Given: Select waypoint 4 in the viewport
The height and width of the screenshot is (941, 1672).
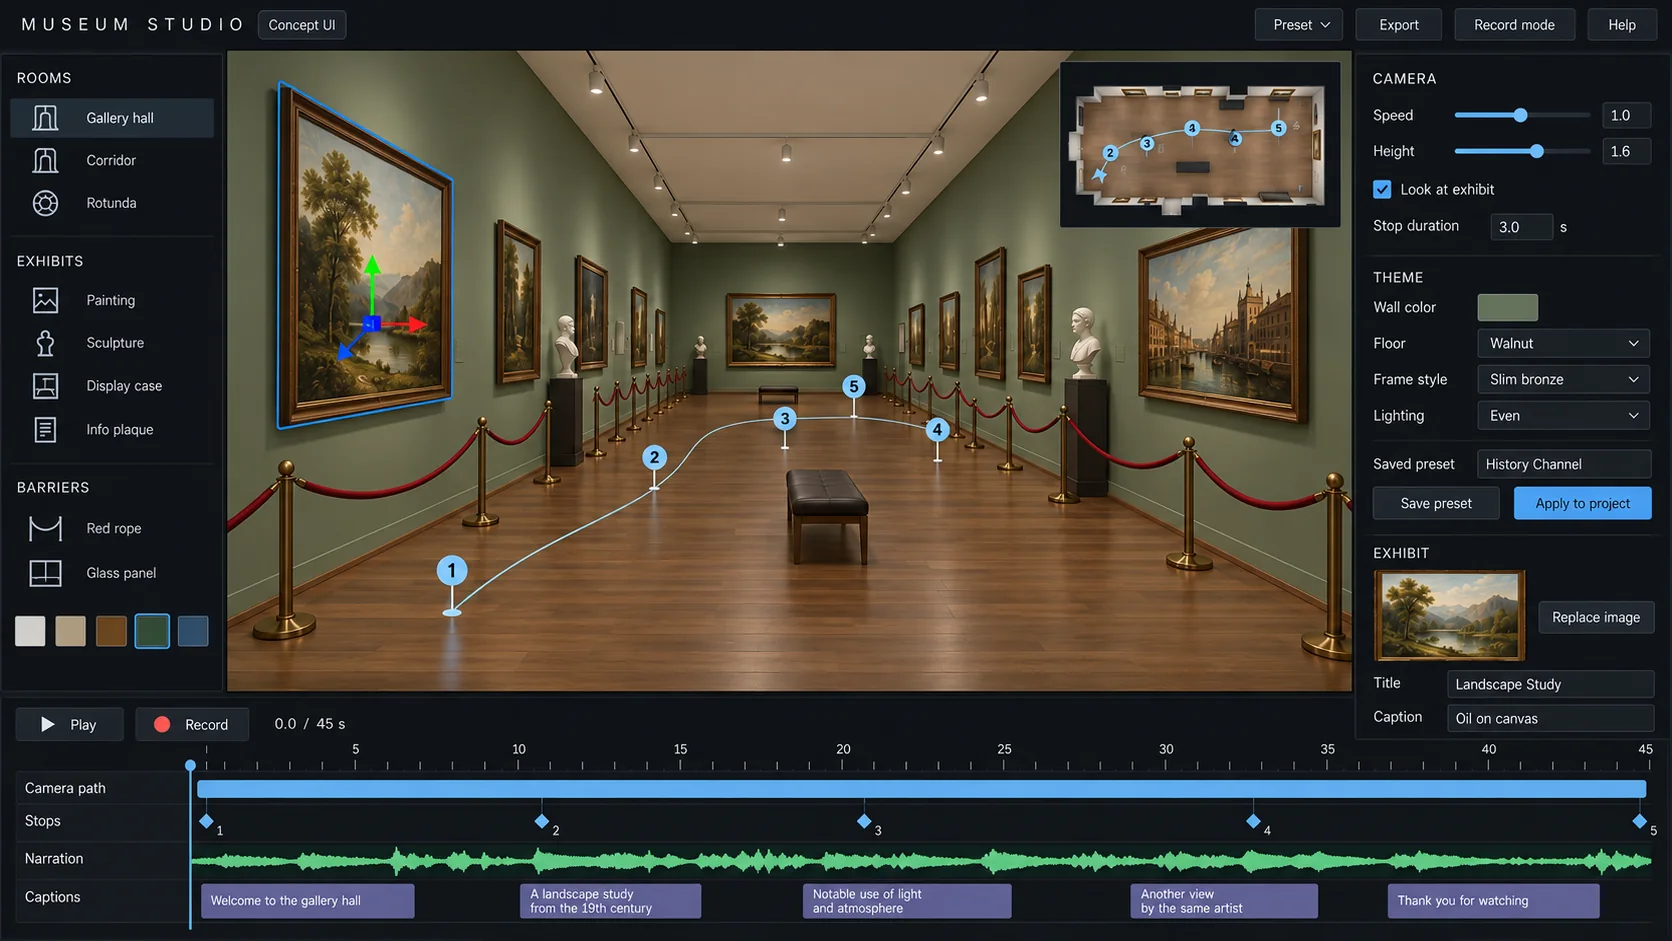Looking at the screenshot, I should (x=937, y=430).
